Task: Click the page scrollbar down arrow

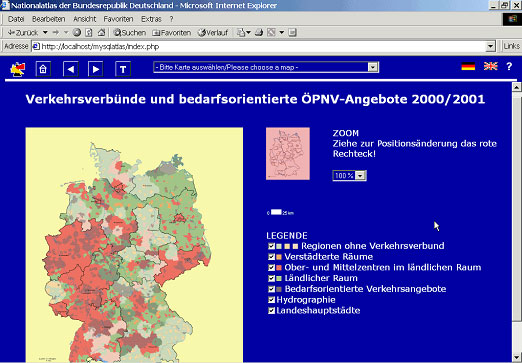Action: (x=516, y=357)
